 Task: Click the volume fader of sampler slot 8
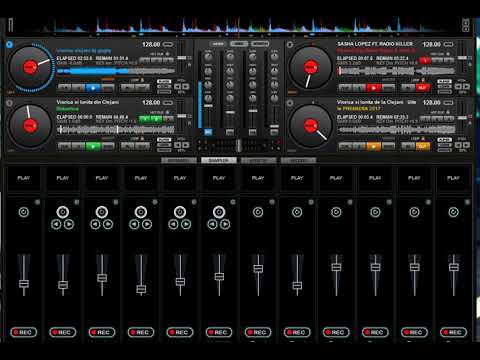coord(297,285)
